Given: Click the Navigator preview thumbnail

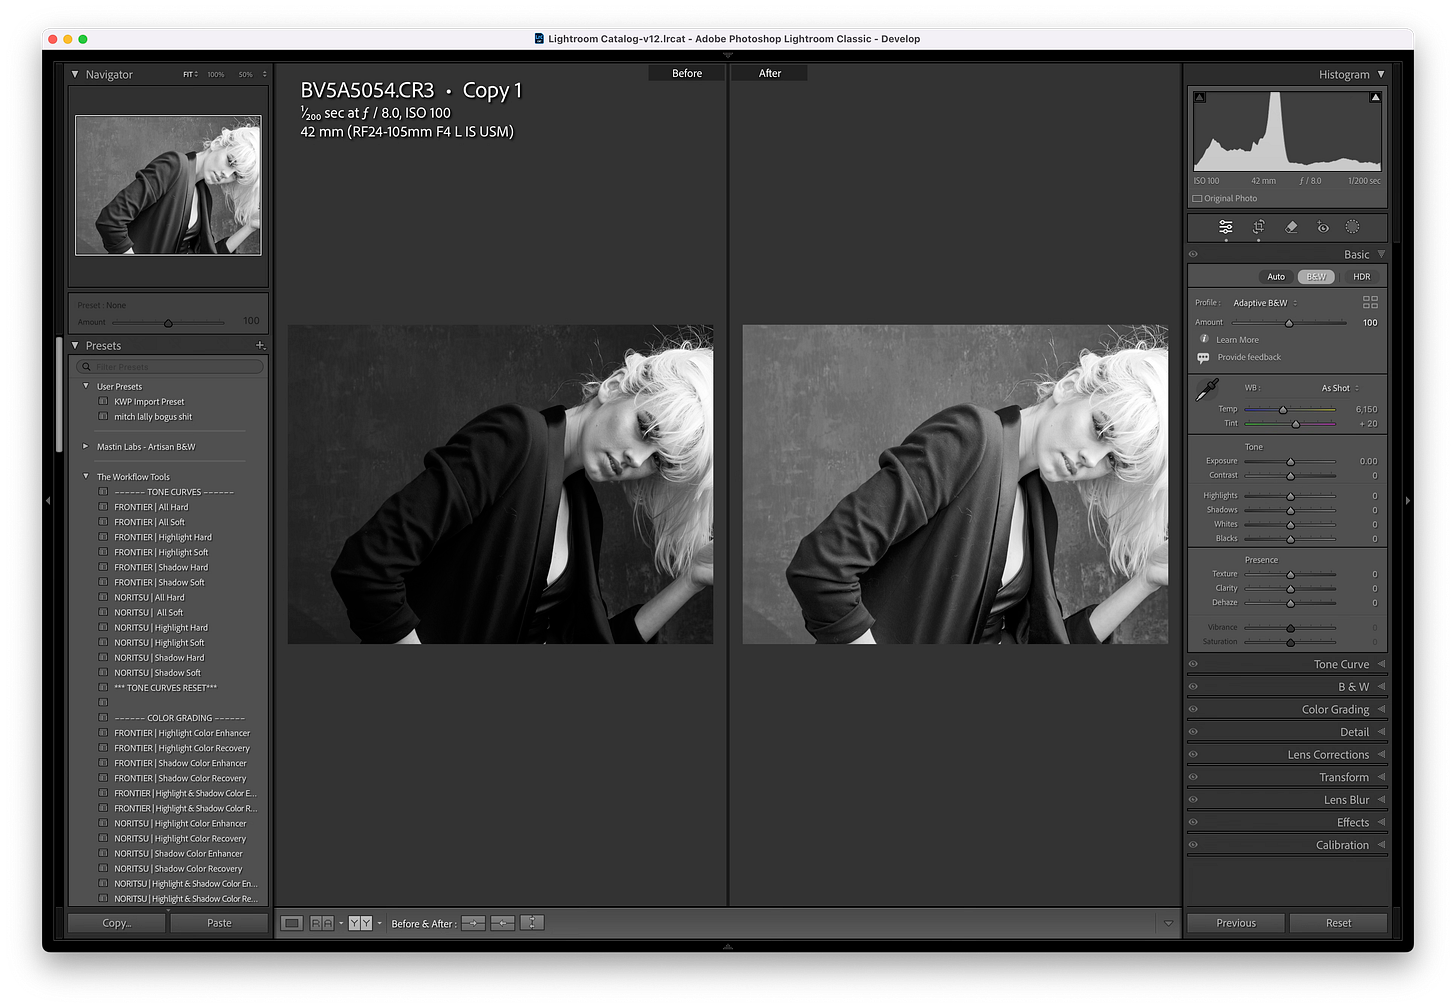Looking at the screenshot, I should coord(167,185).
